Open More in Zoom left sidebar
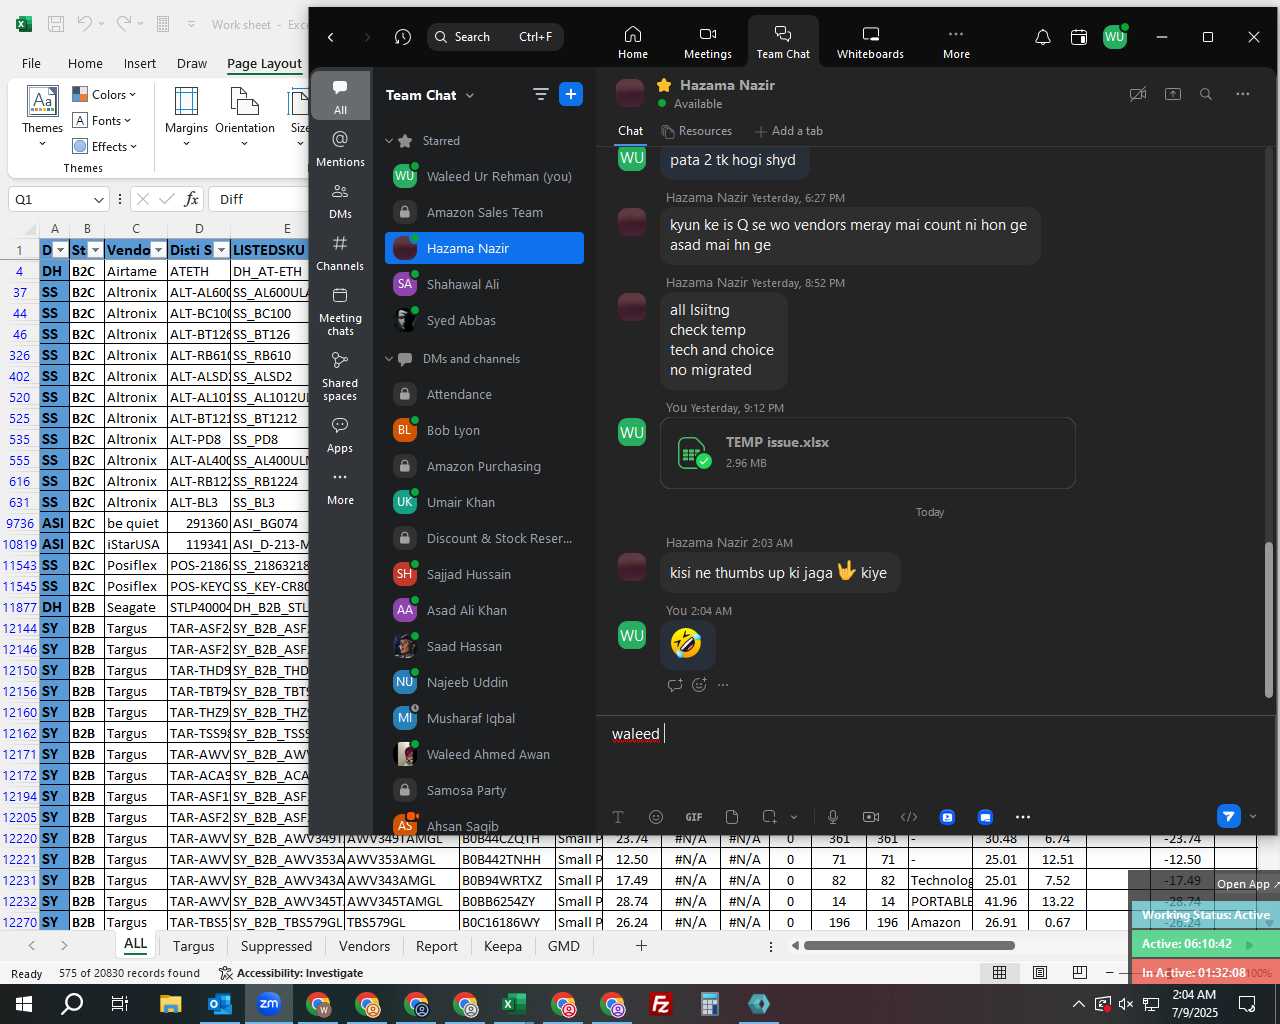Viewport: 1280px width, 1024px height. [x=340, y=487]
